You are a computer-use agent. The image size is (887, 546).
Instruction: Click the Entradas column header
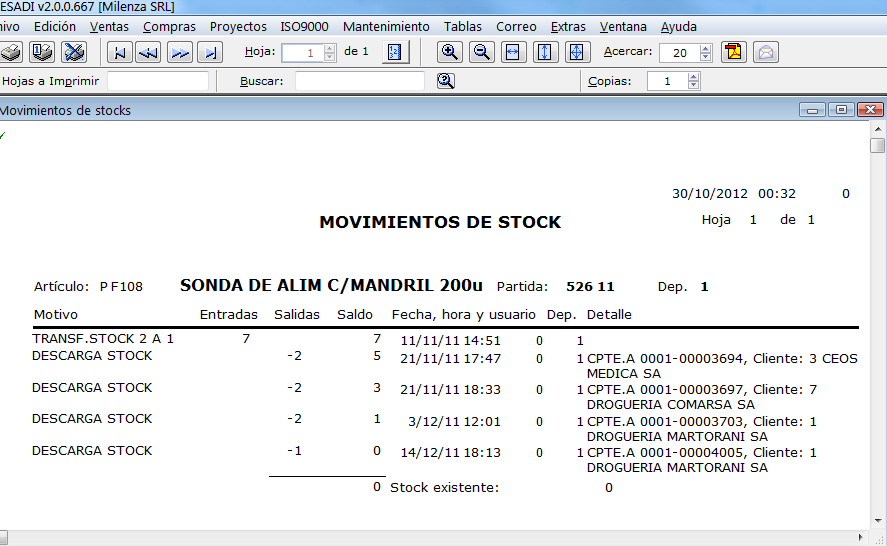coord(229,315)
